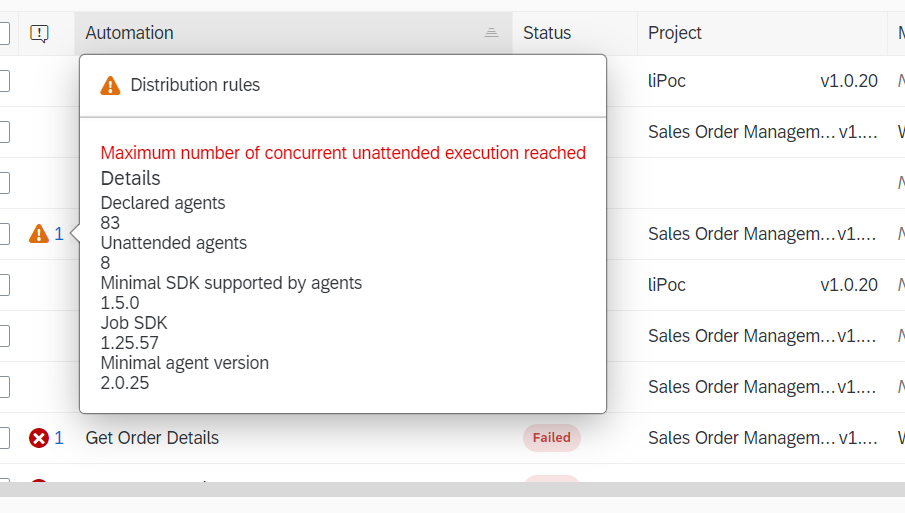Click the red maximum concurrent execution message

pyautogui.click(x=343, y=153)
